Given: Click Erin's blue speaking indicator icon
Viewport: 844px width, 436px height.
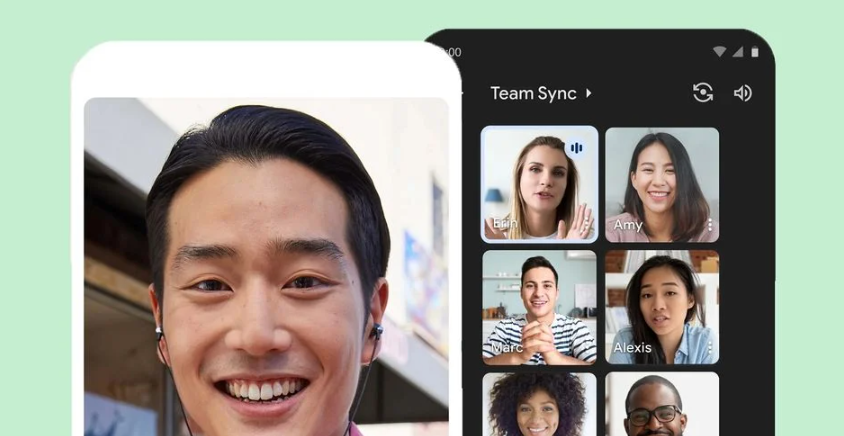Looking at the screenshot, I should (576, 148).
